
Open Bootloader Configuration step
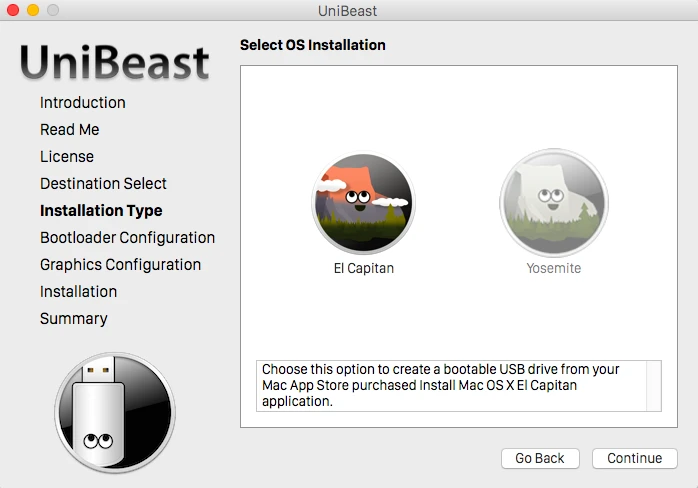coord(127,238)
